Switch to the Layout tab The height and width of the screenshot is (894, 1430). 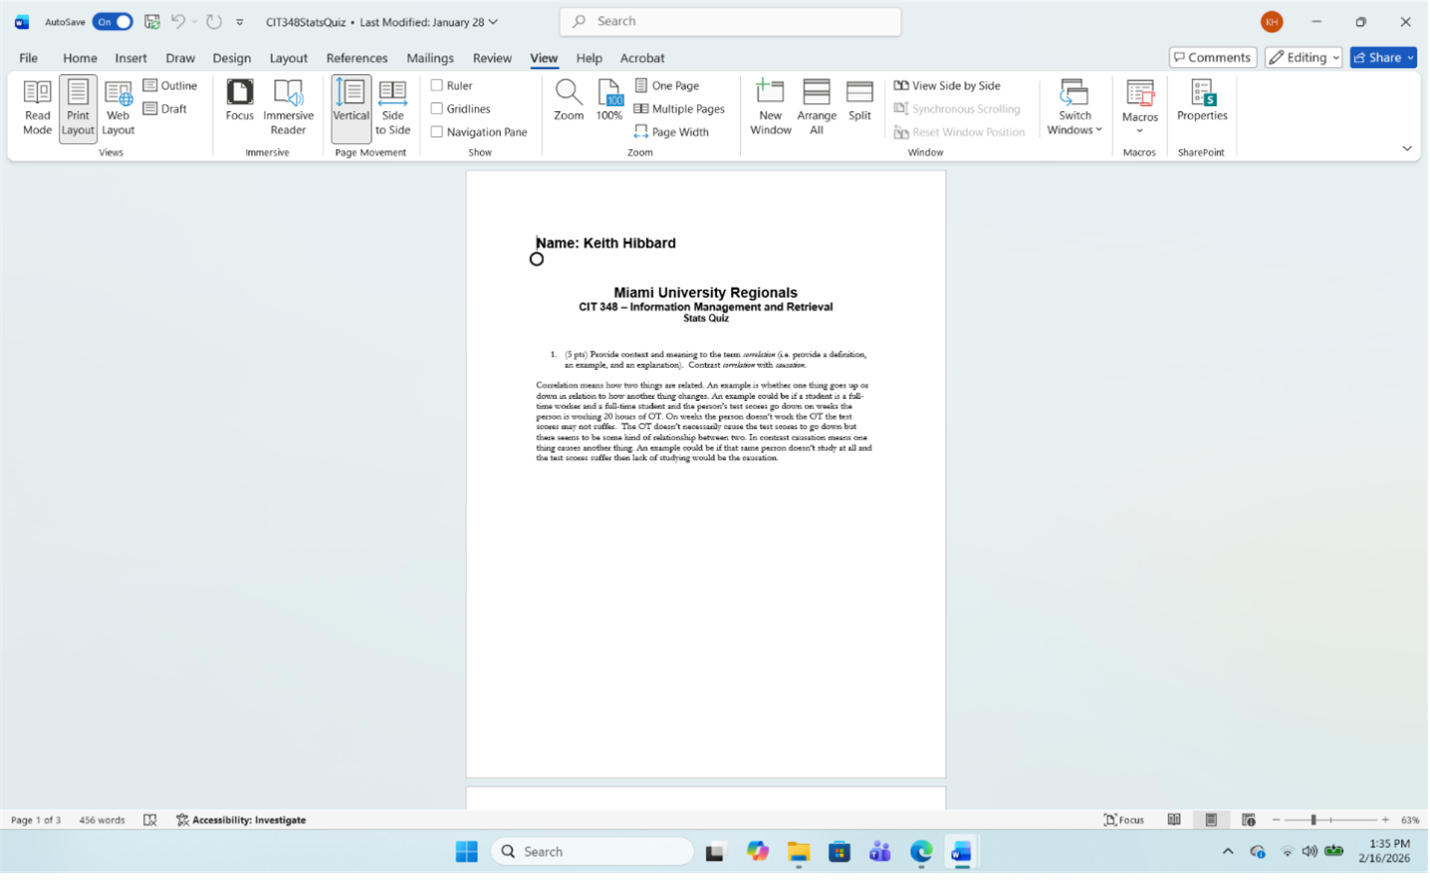(288, 58)
